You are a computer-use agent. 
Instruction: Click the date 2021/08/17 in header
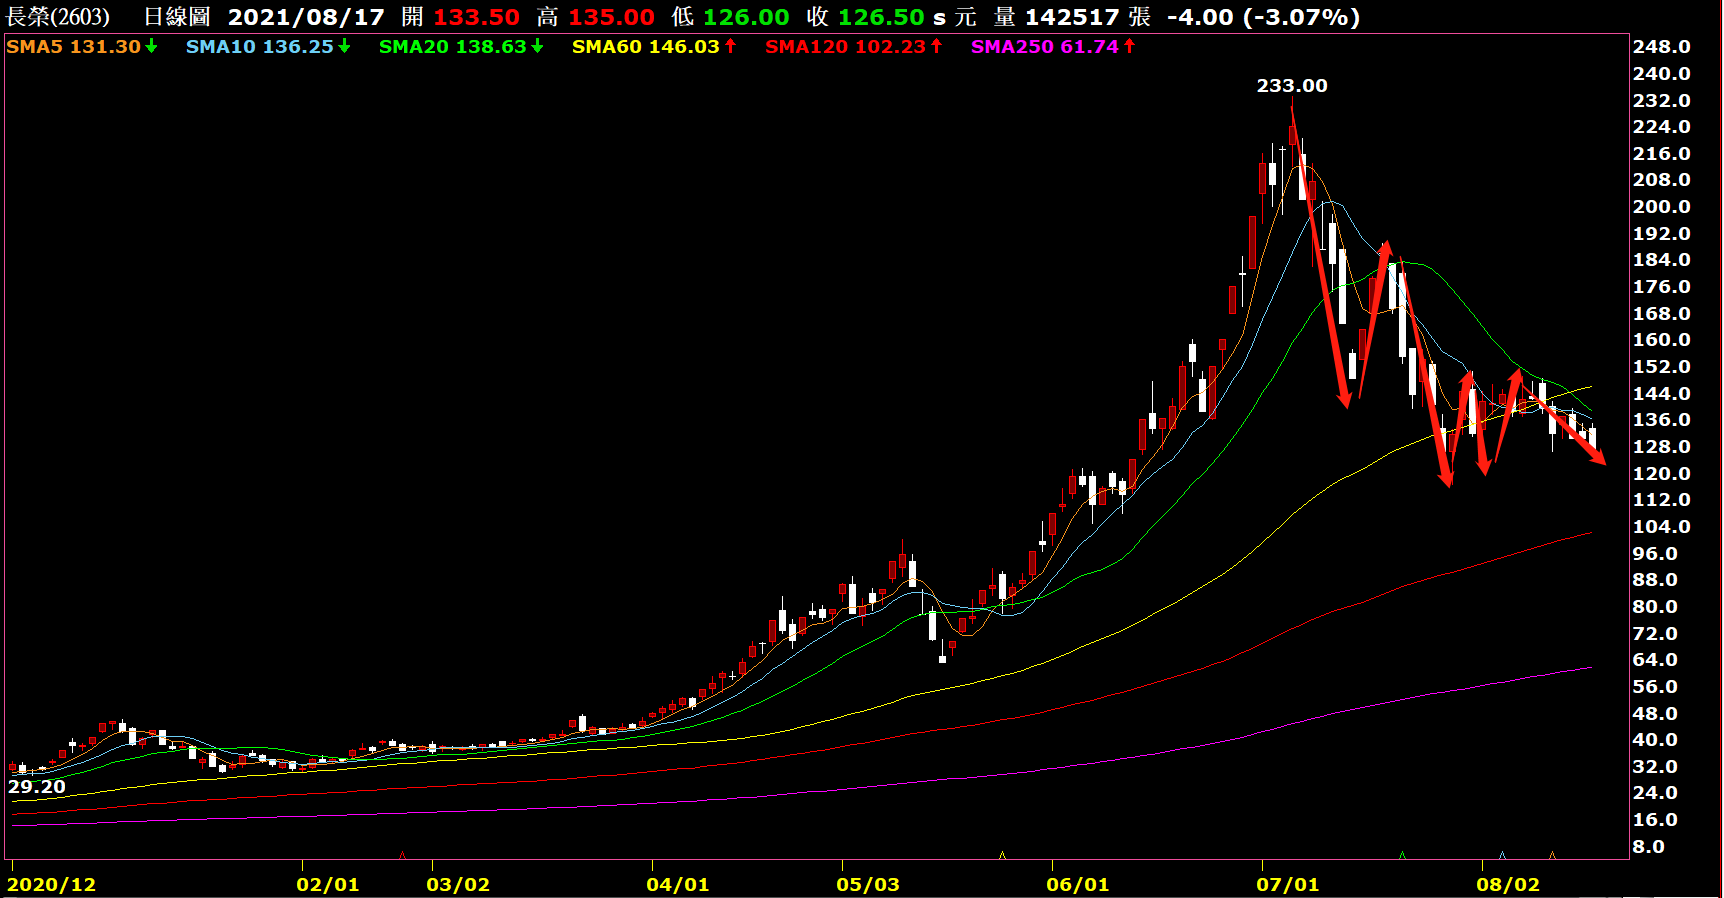[306, 17]
